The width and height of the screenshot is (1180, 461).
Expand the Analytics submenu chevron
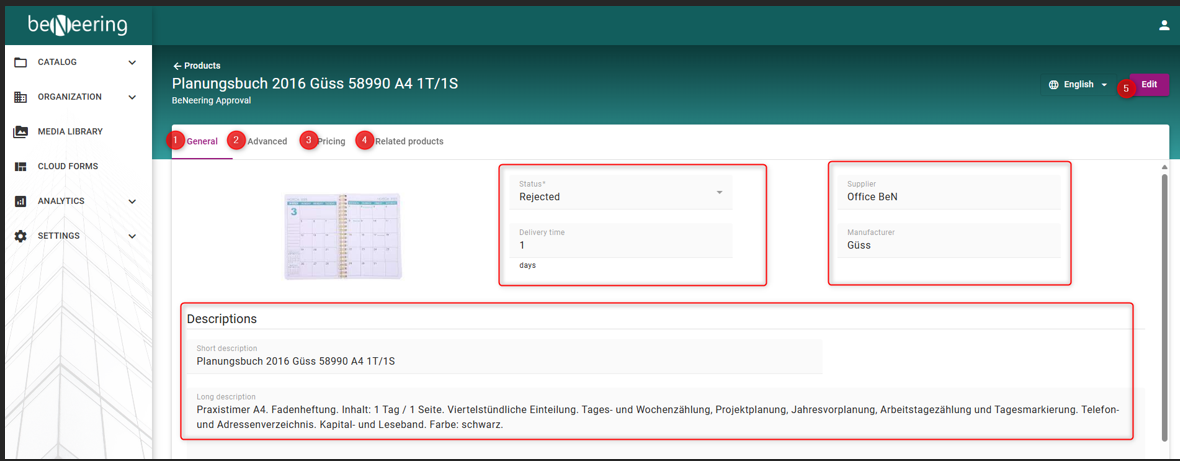[132, 201]
